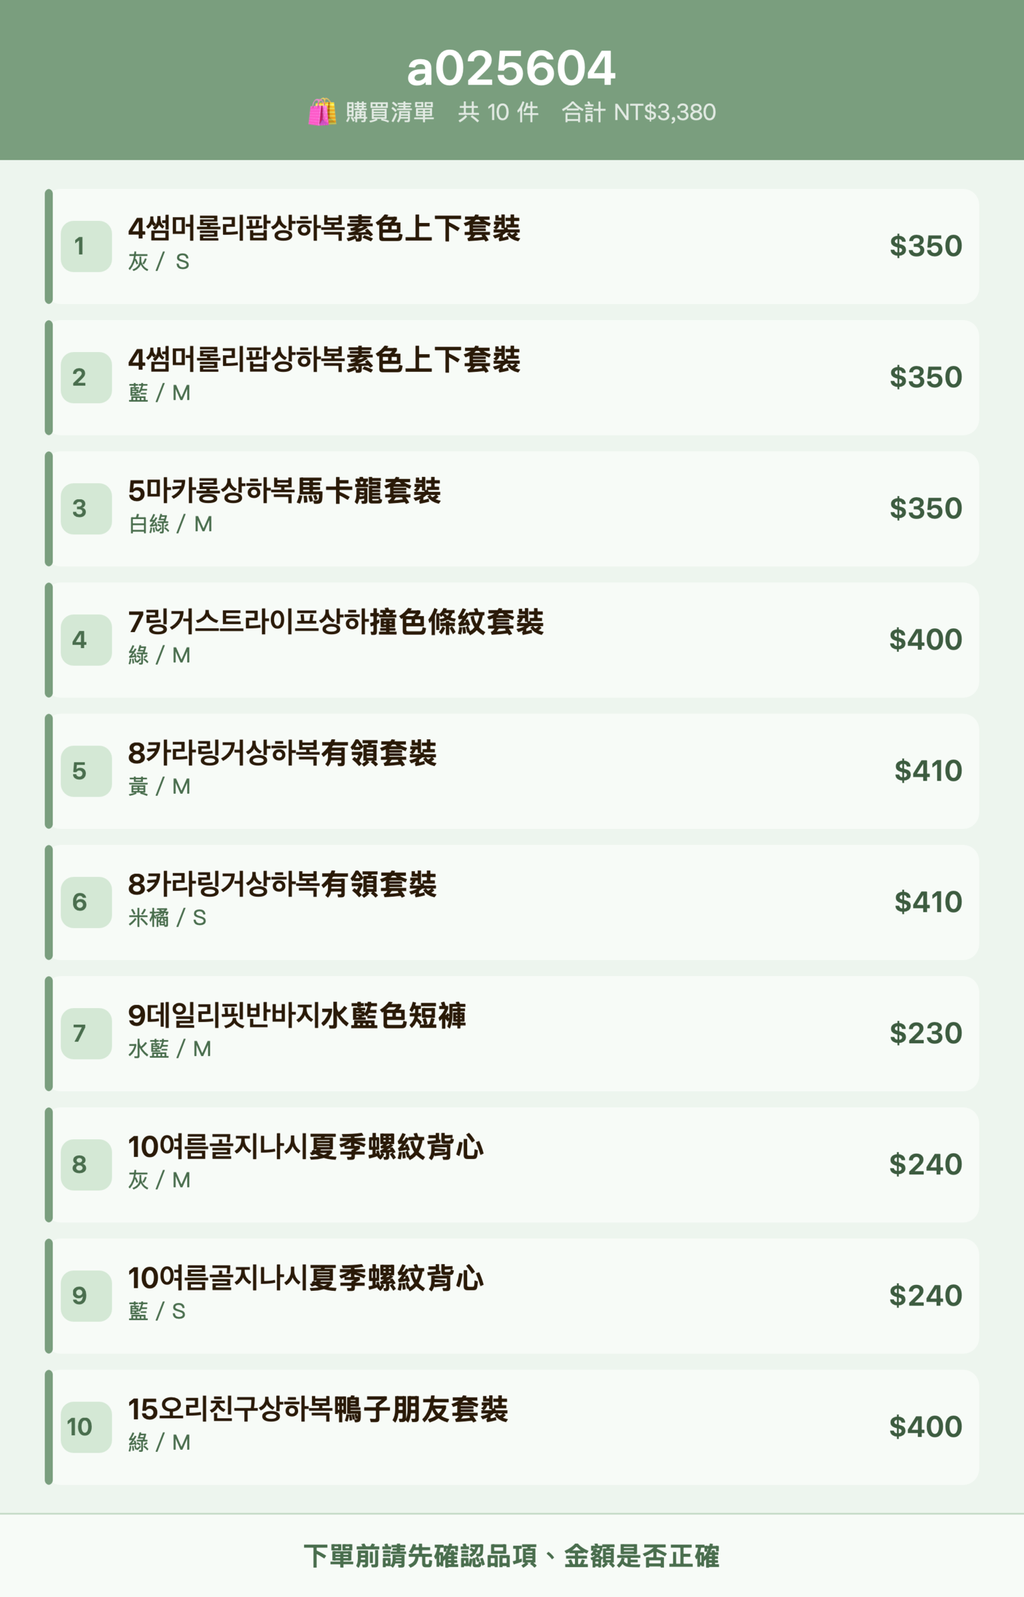Open the 7링거스트라이프 striped set item
1024x1597 pixels.
point(512,640)
